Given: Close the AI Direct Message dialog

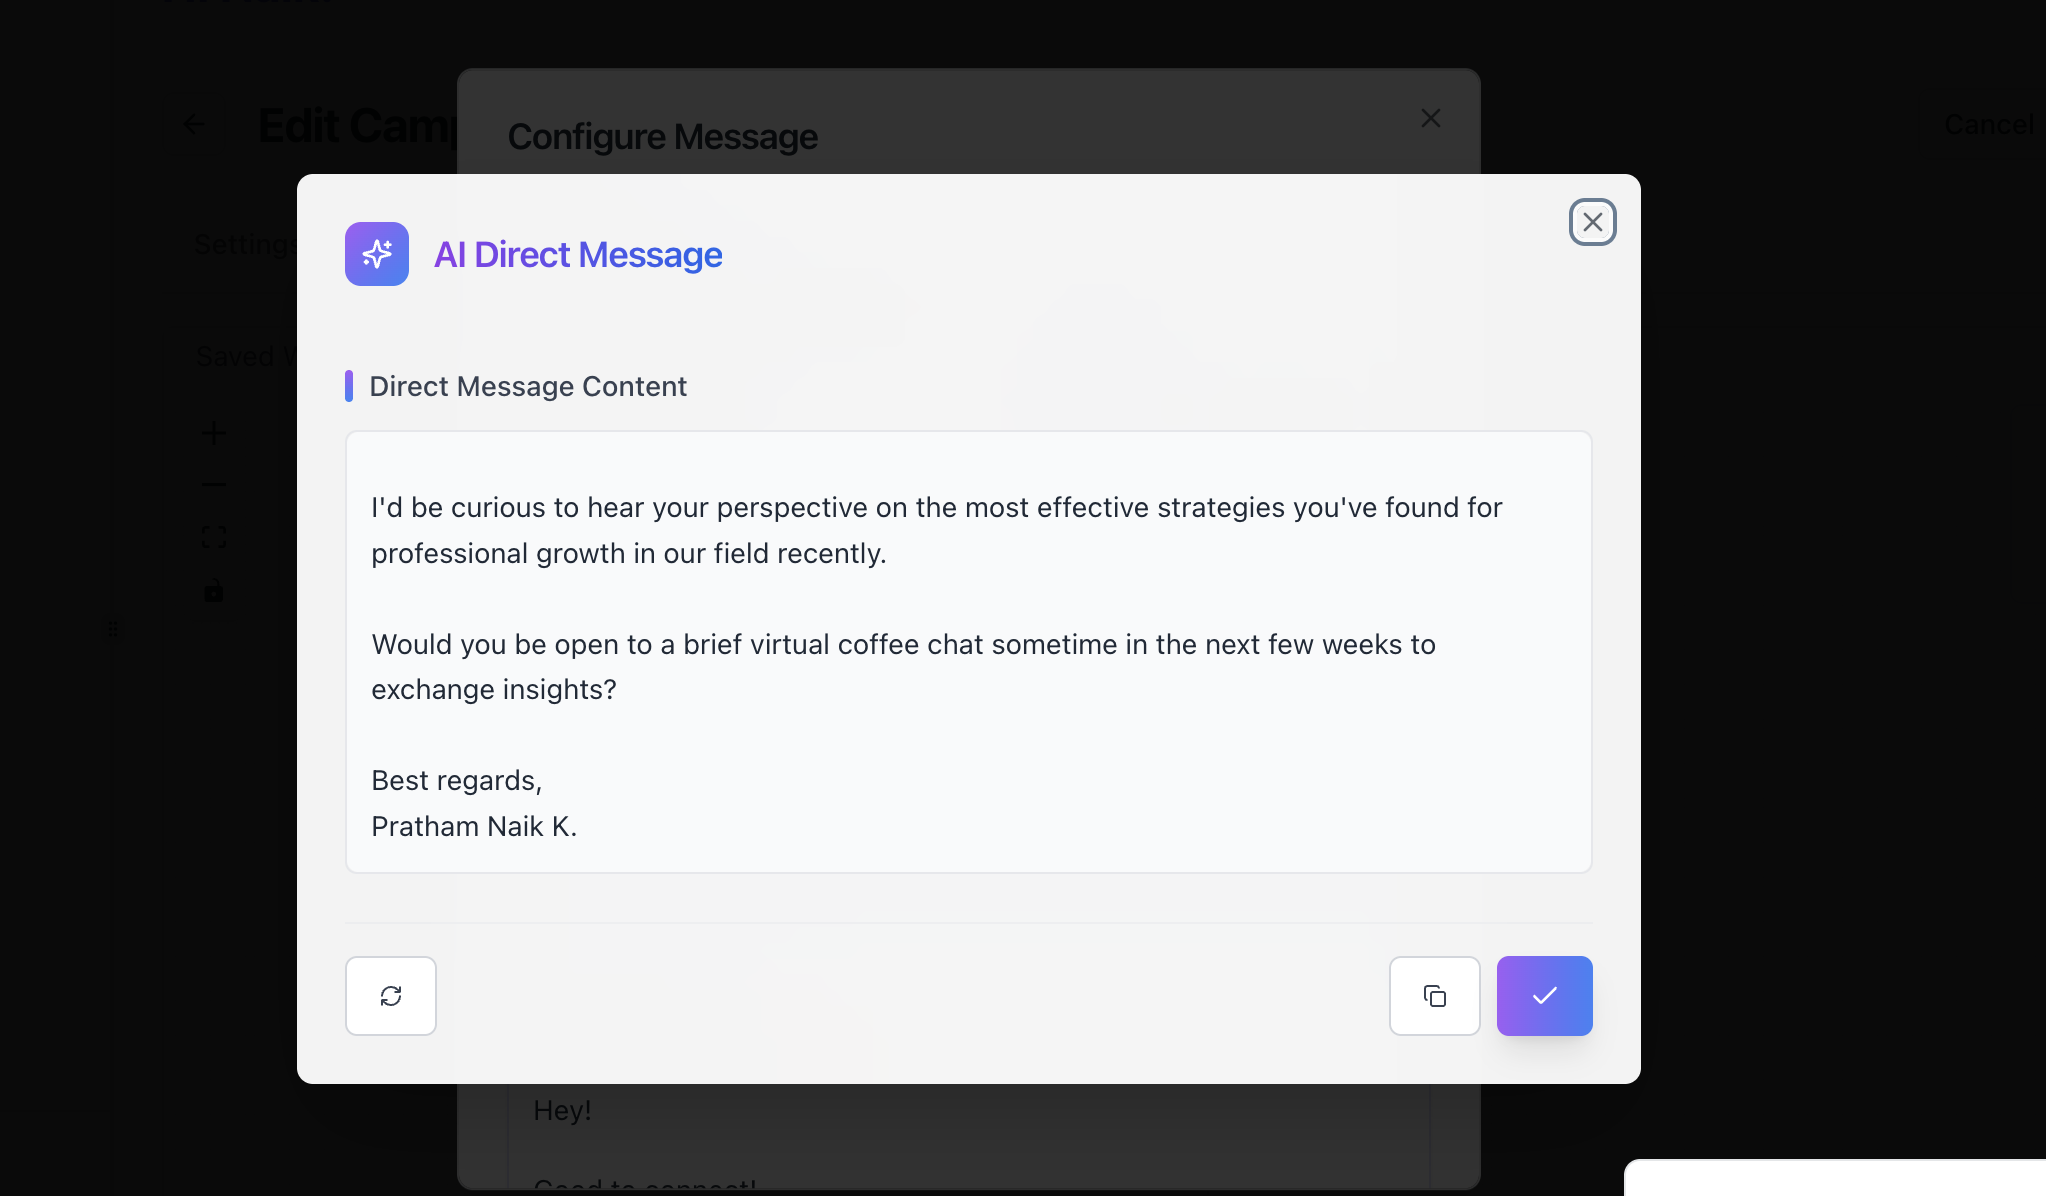Looking at the screenshot, I should (1592, 222).
